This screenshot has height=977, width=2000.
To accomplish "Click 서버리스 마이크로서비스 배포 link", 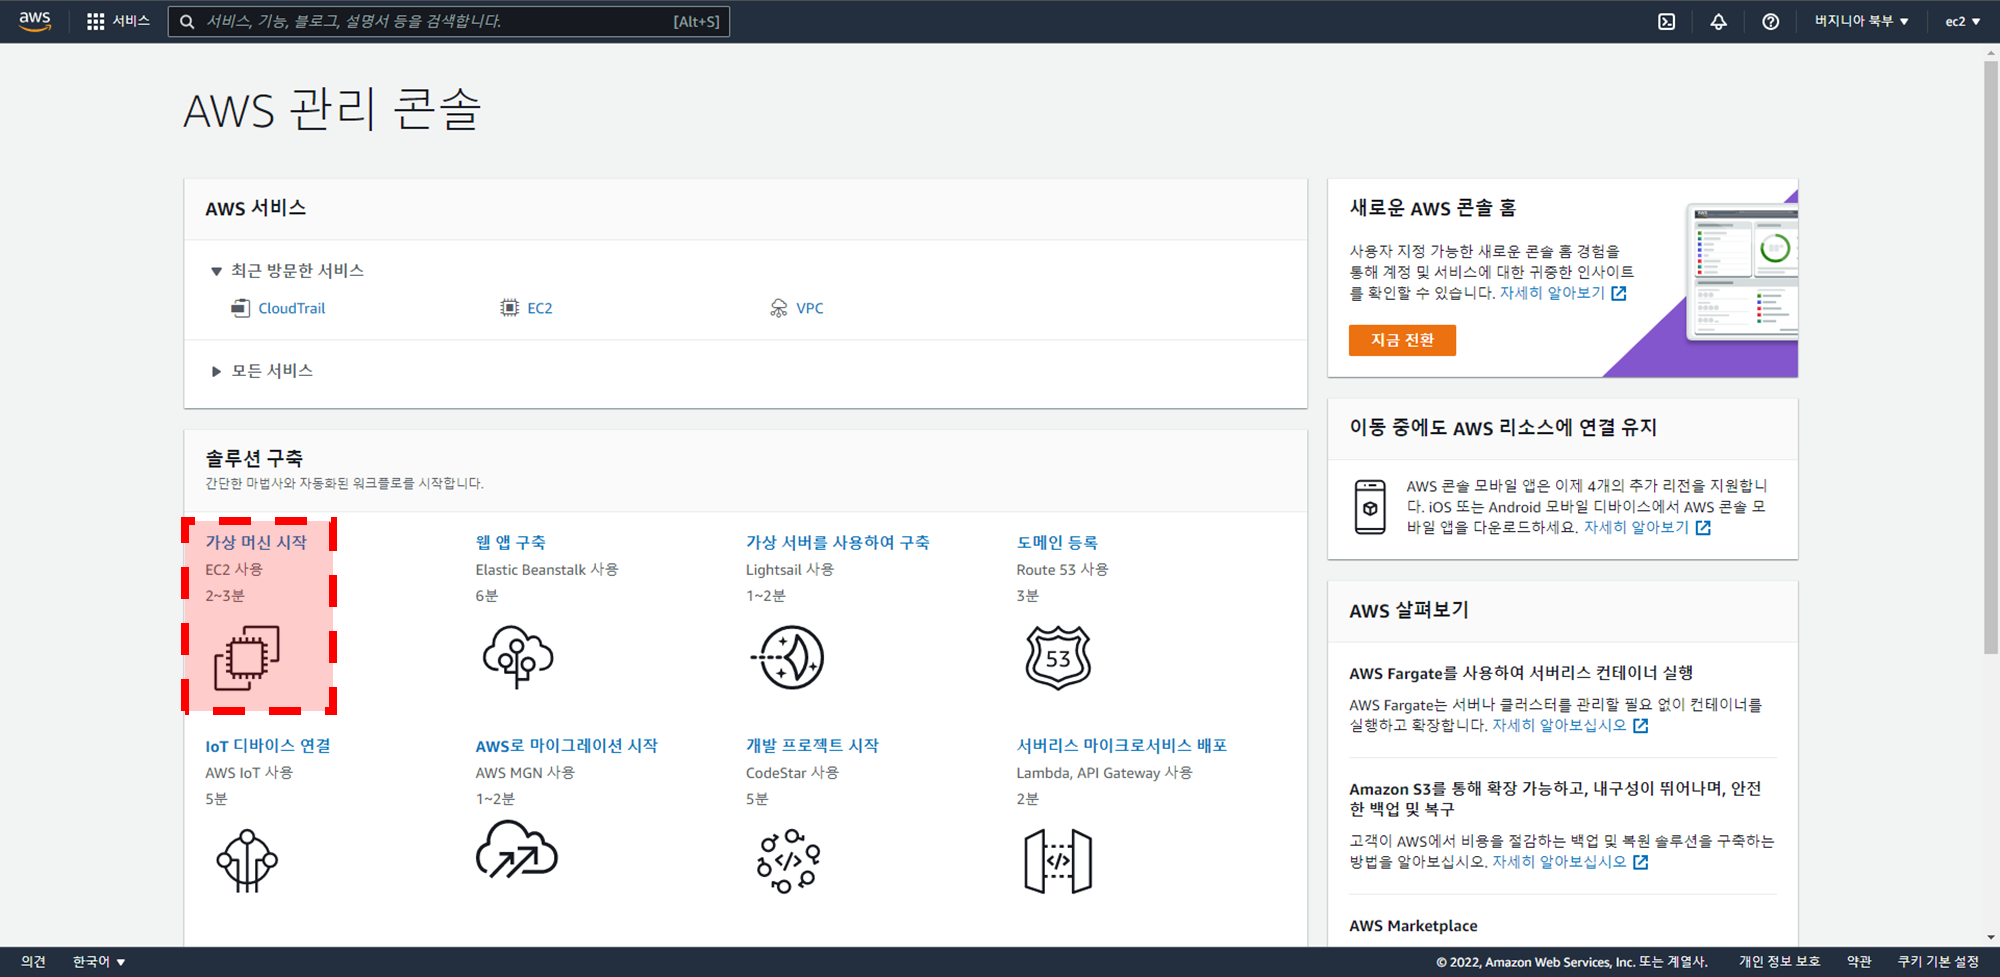I will [1122, 746].
